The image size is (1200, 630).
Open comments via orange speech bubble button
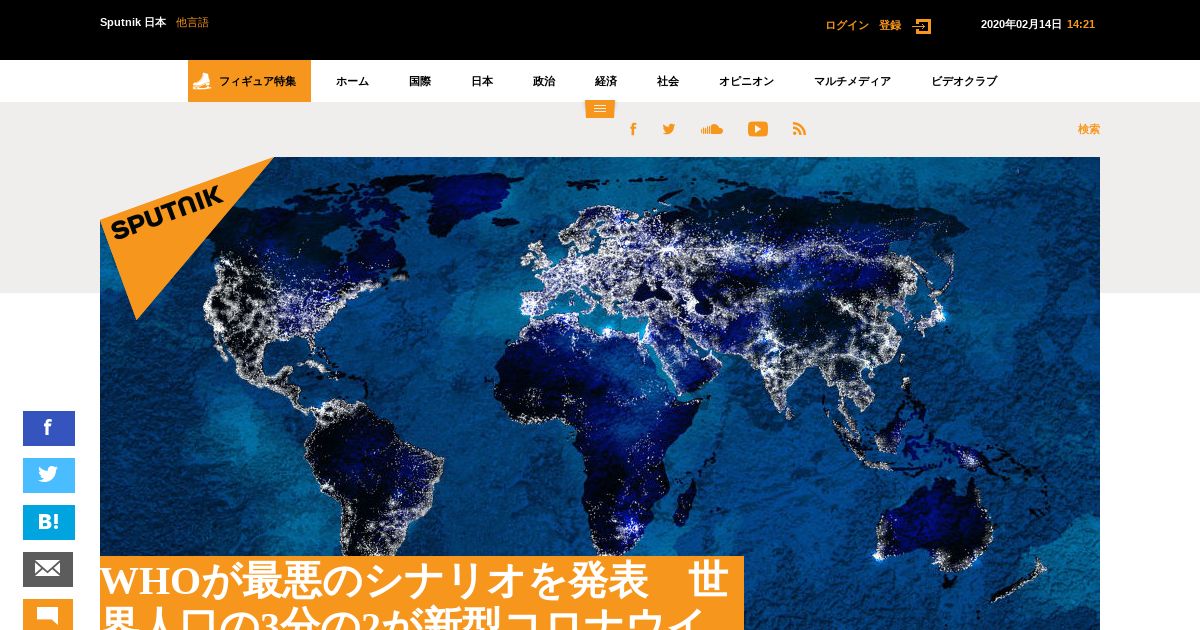[48, 614]
